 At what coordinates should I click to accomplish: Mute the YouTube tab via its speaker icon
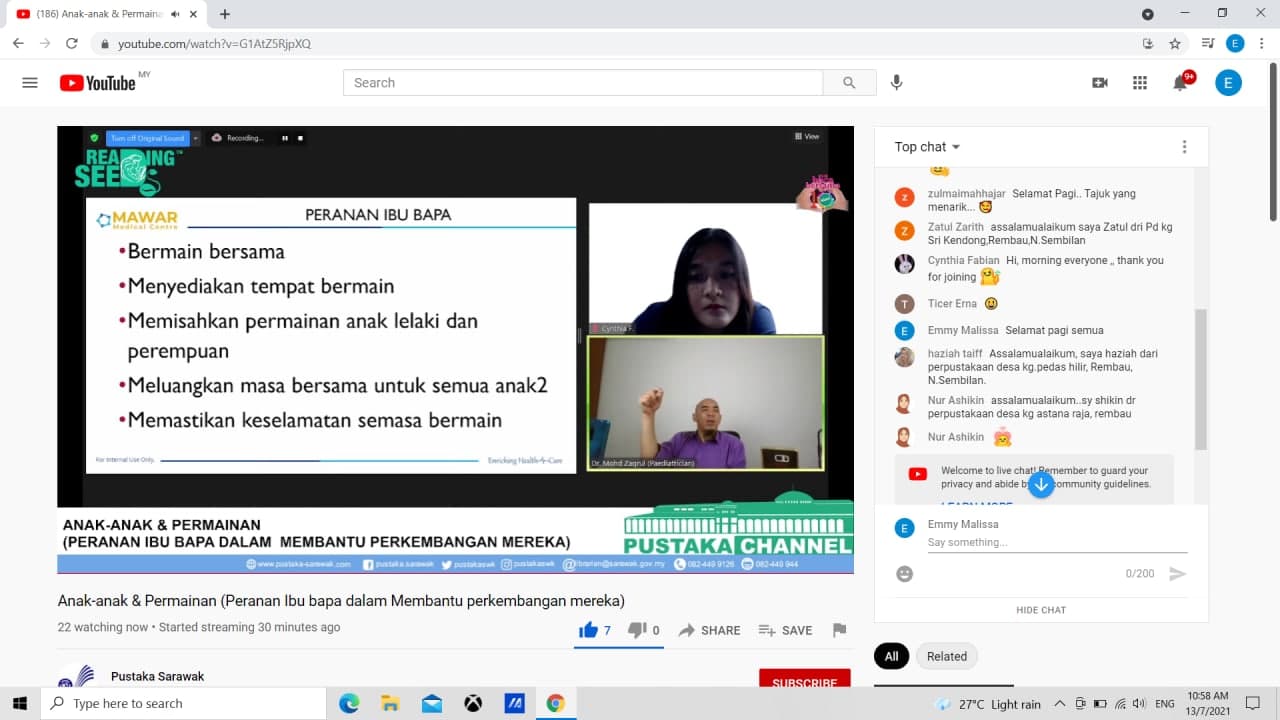(x=176, y=14)
